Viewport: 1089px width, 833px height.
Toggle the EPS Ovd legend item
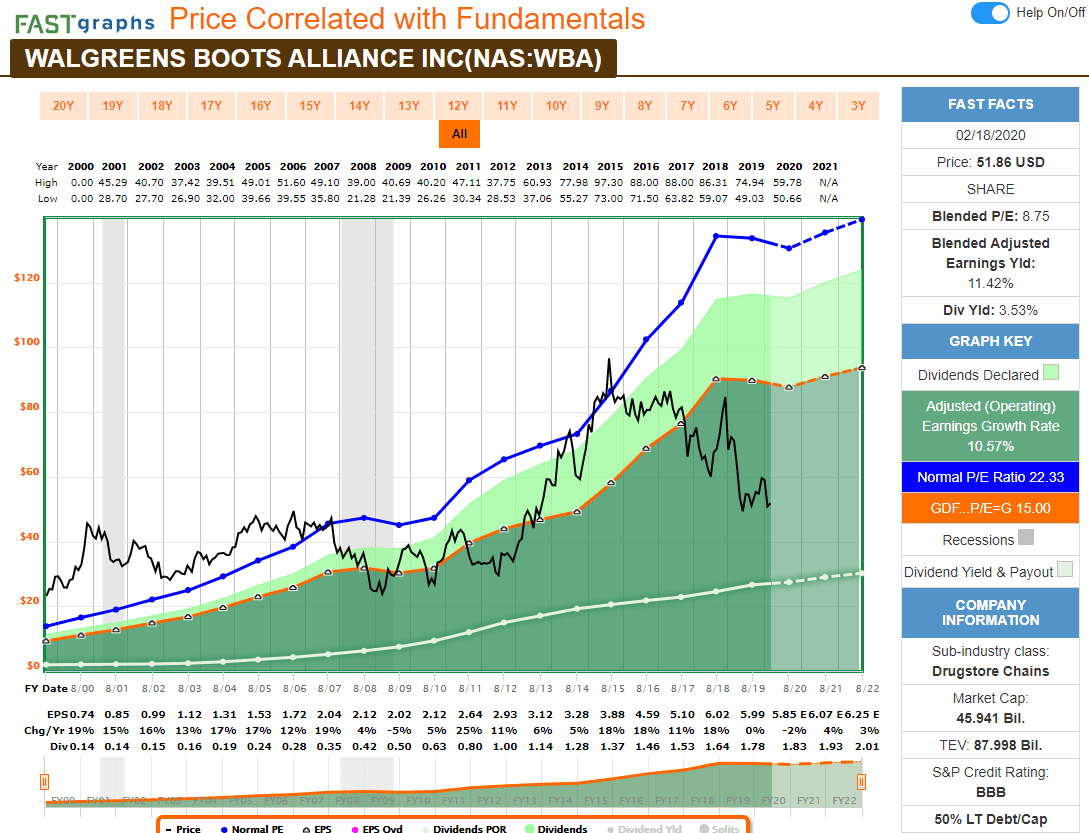[x=377, y=829]
